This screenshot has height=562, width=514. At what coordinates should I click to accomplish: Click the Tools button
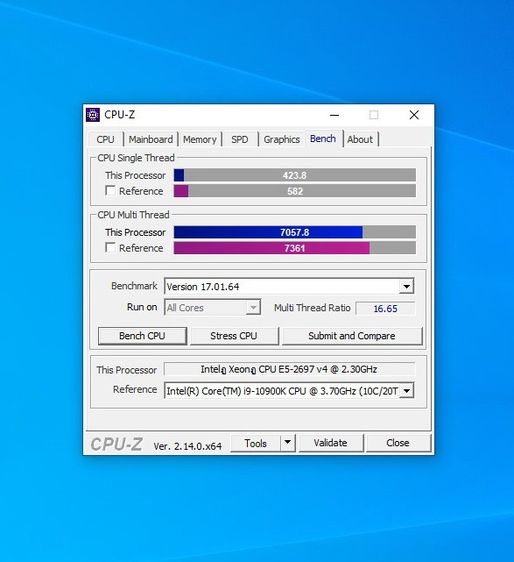pyautogui.click(x=256, y=443)
